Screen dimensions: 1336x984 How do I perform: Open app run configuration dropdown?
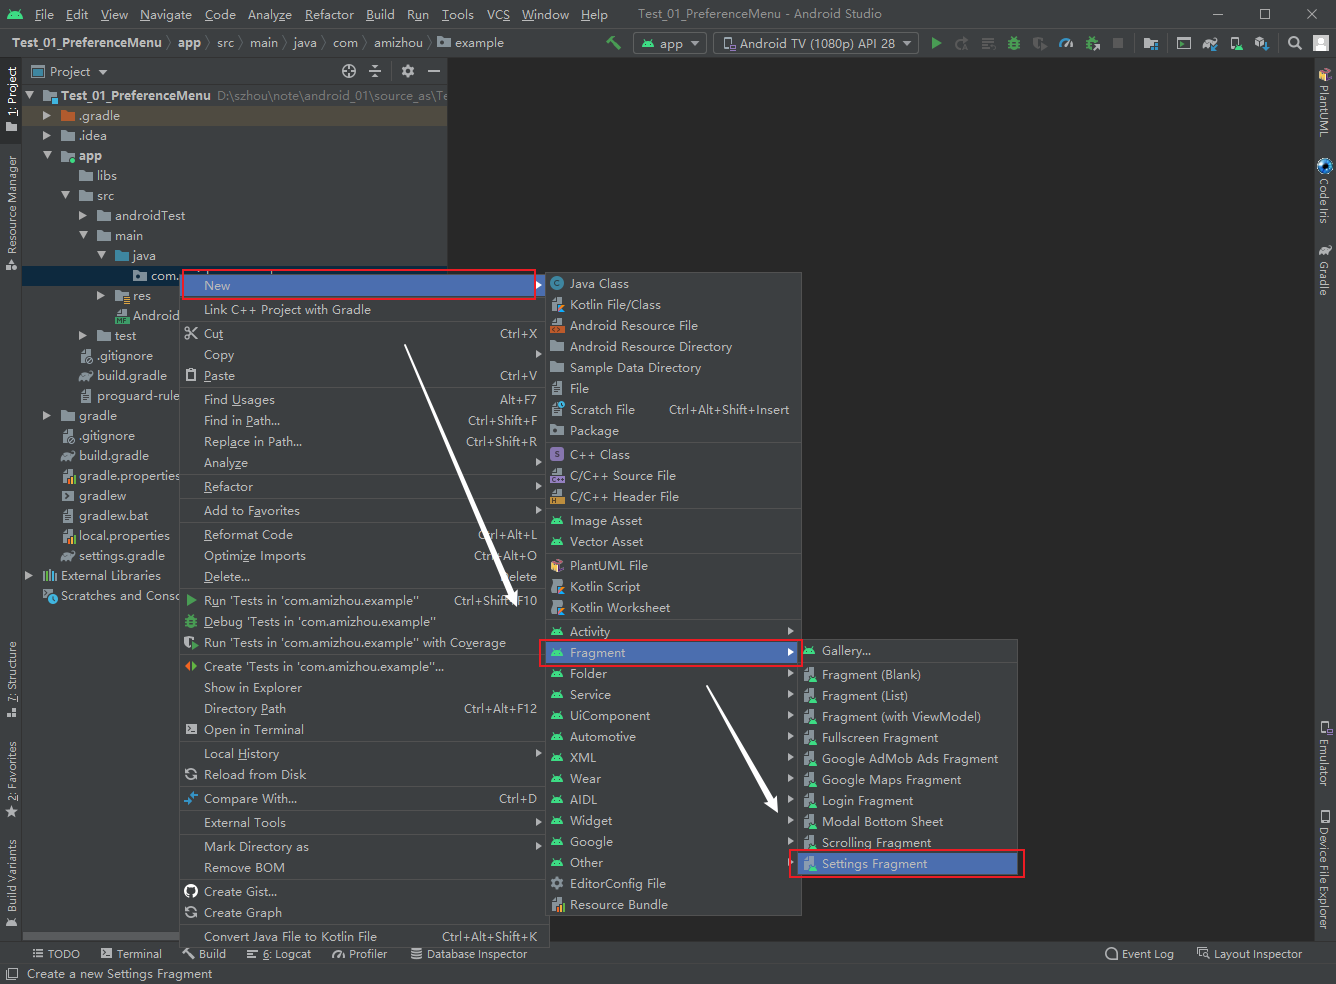coord(670,43)
